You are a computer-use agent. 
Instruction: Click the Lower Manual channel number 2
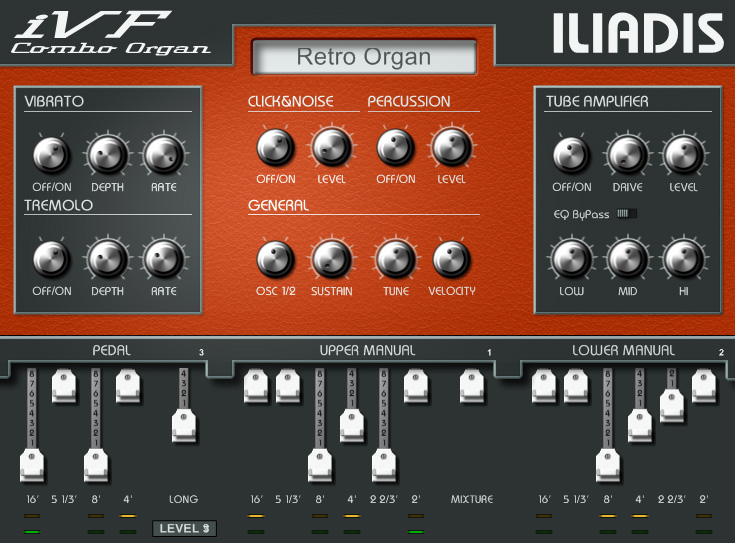[x=721, y=352]
